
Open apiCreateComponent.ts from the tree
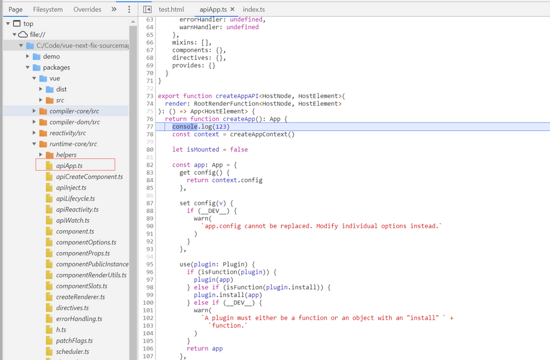89,176
